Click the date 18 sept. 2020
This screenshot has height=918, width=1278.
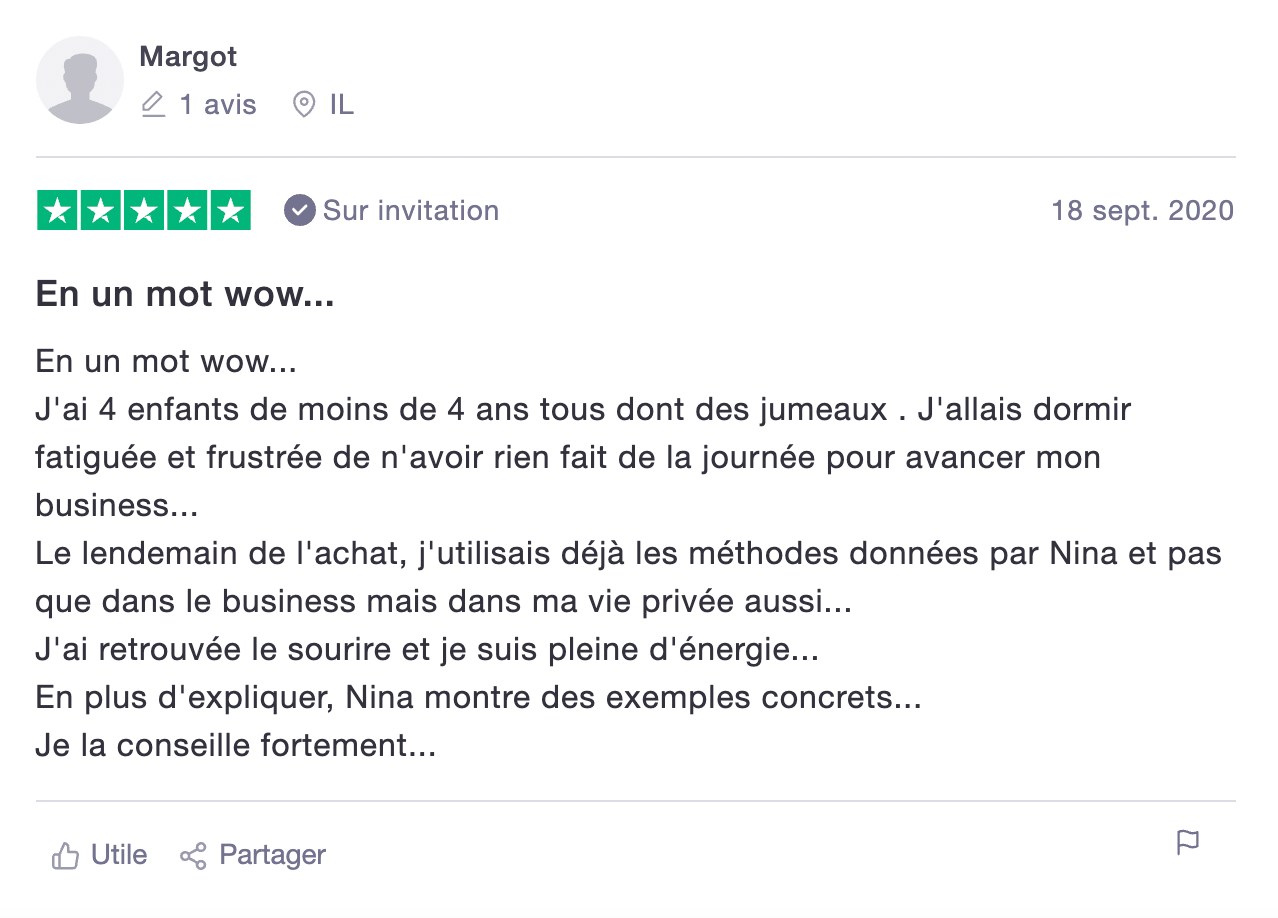click(x=1143, y=211)
